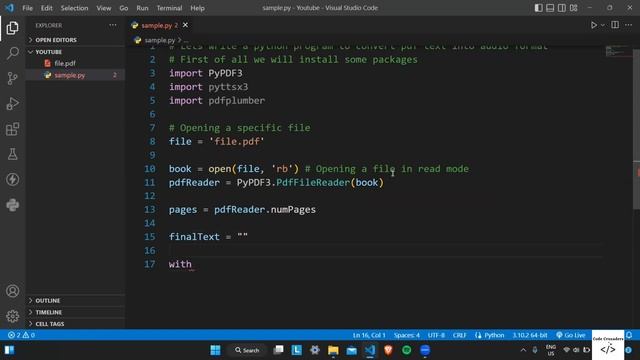The width and height of the screenshot is (640, 360).
Task: Open the Python extension icon in activity bar
Action: point(12,204)
